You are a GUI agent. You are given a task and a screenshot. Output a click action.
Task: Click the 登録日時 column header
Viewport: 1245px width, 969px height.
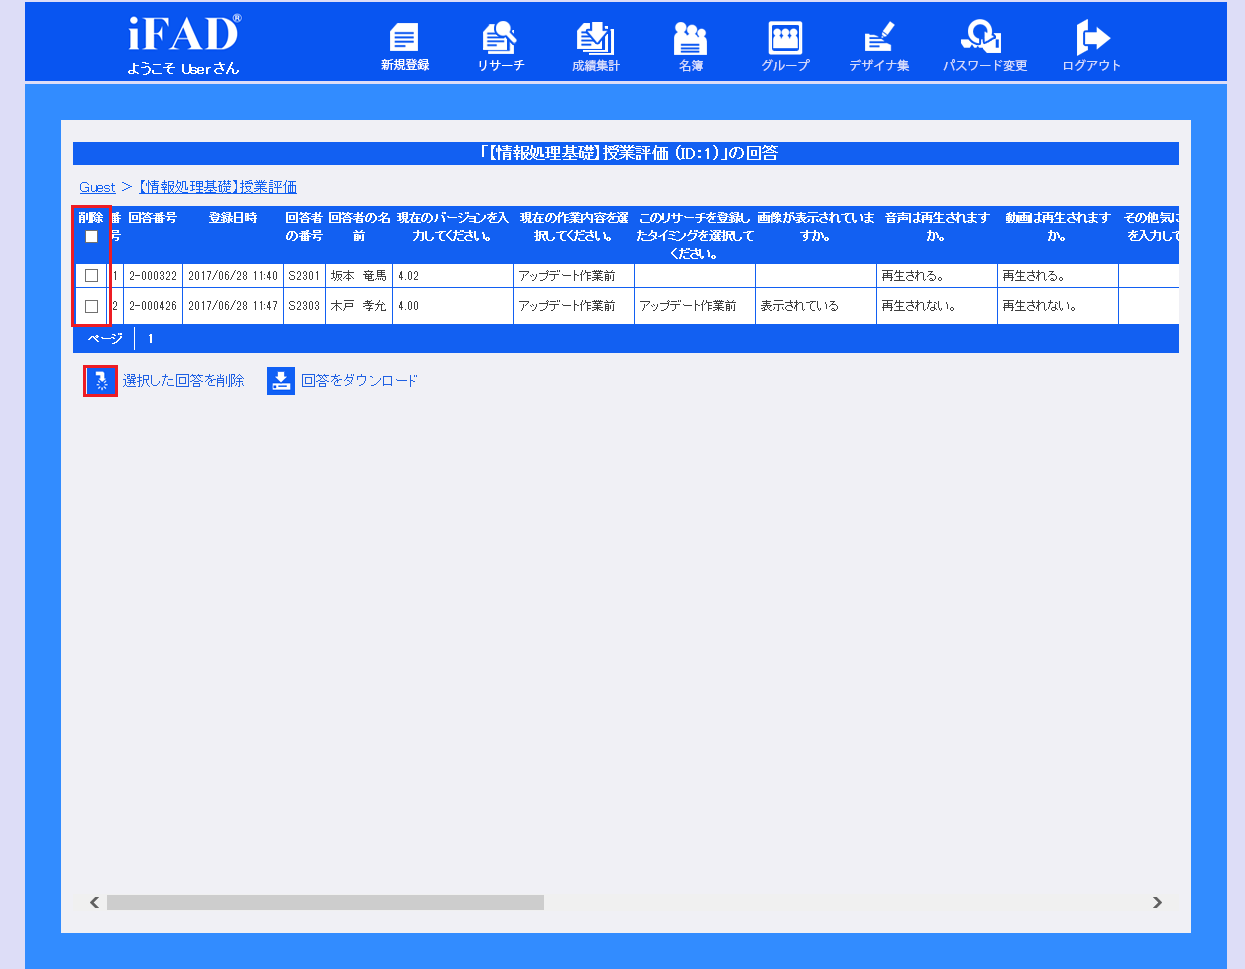(233, 218)
